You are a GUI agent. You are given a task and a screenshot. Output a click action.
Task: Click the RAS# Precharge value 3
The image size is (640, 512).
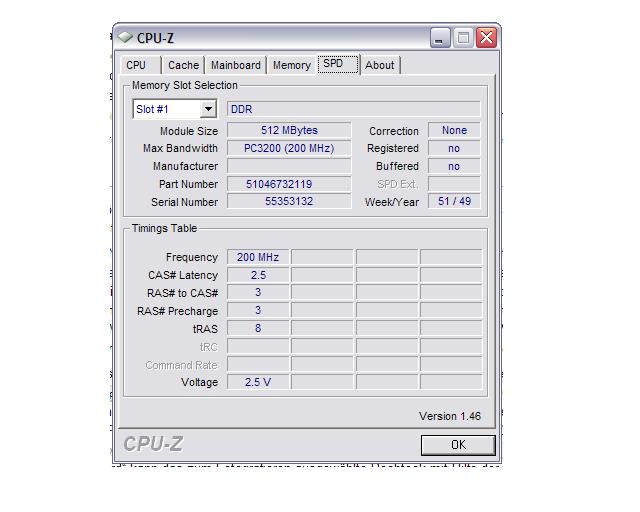[x=258, y=311]
